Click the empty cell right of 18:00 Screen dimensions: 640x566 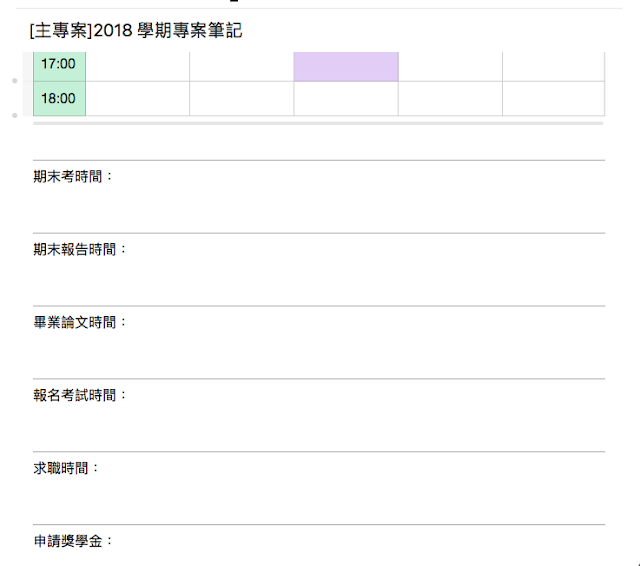[138, 98]
